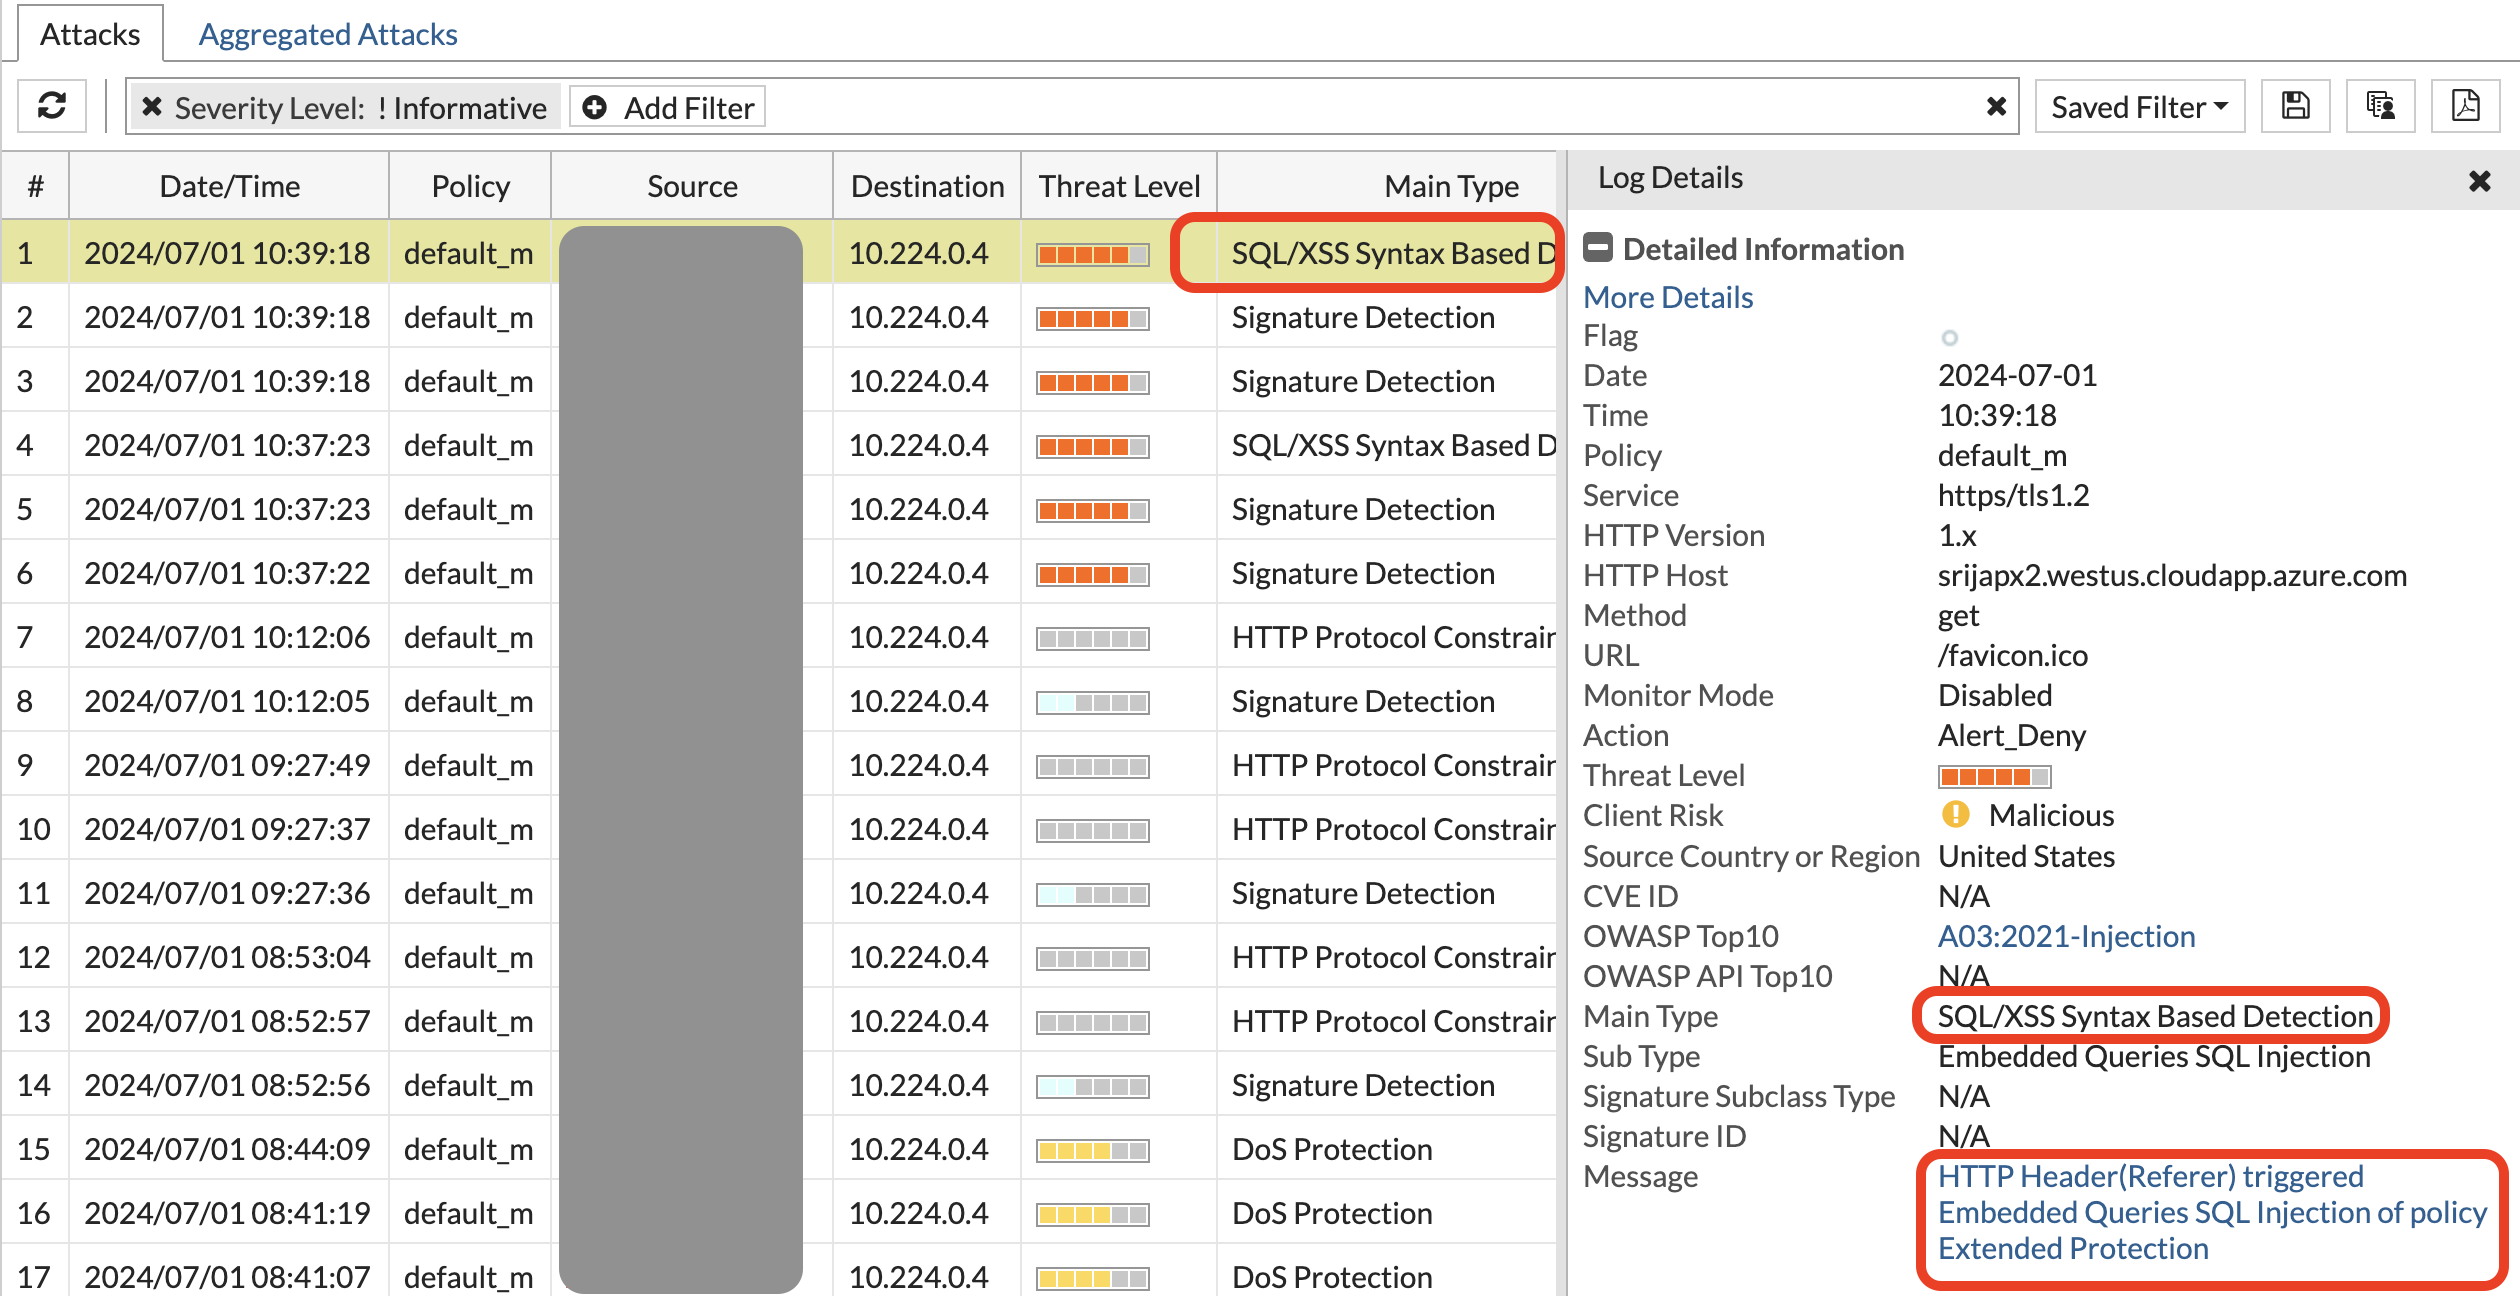Close the Log Details panel
Screen dimensions: 2520x1296
[2480, 181]
